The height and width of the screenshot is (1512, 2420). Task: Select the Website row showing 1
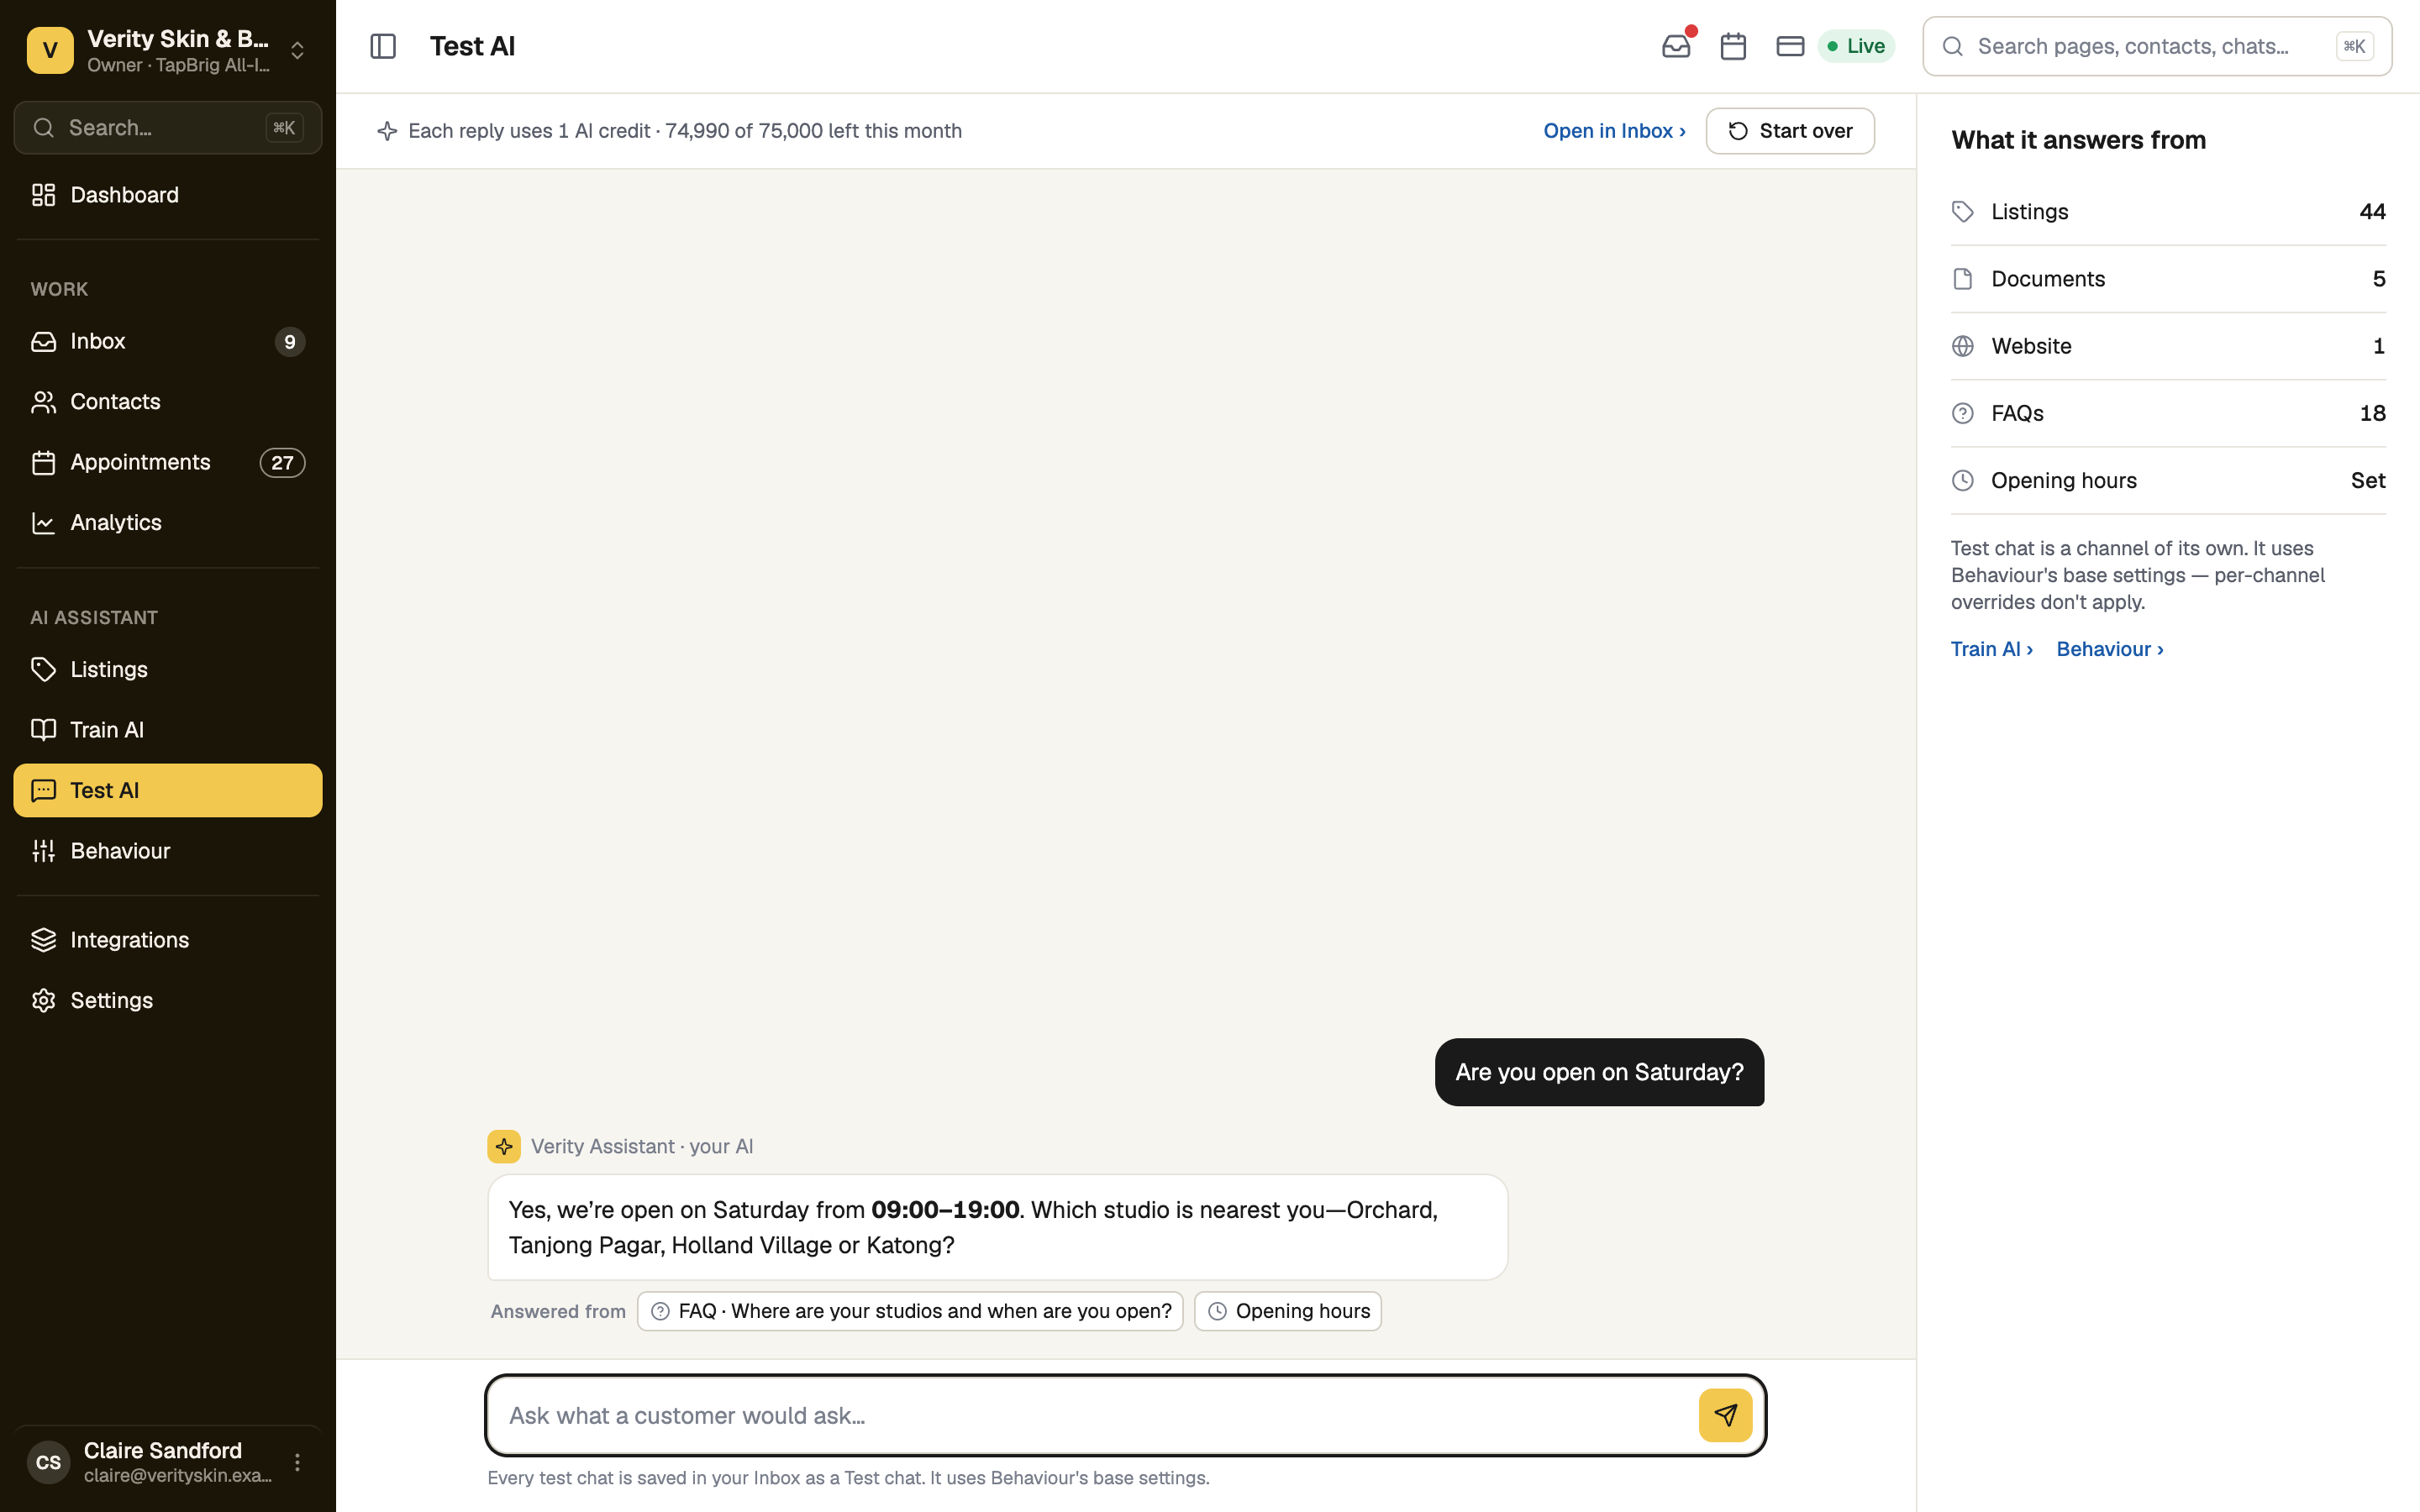coord(2168,346)
